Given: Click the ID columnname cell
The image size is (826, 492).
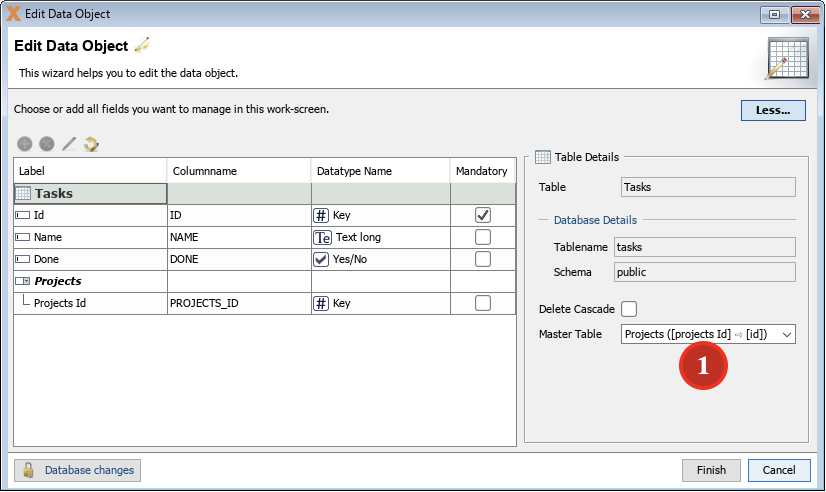Looking at the screenshot, I should click(239, 215).
